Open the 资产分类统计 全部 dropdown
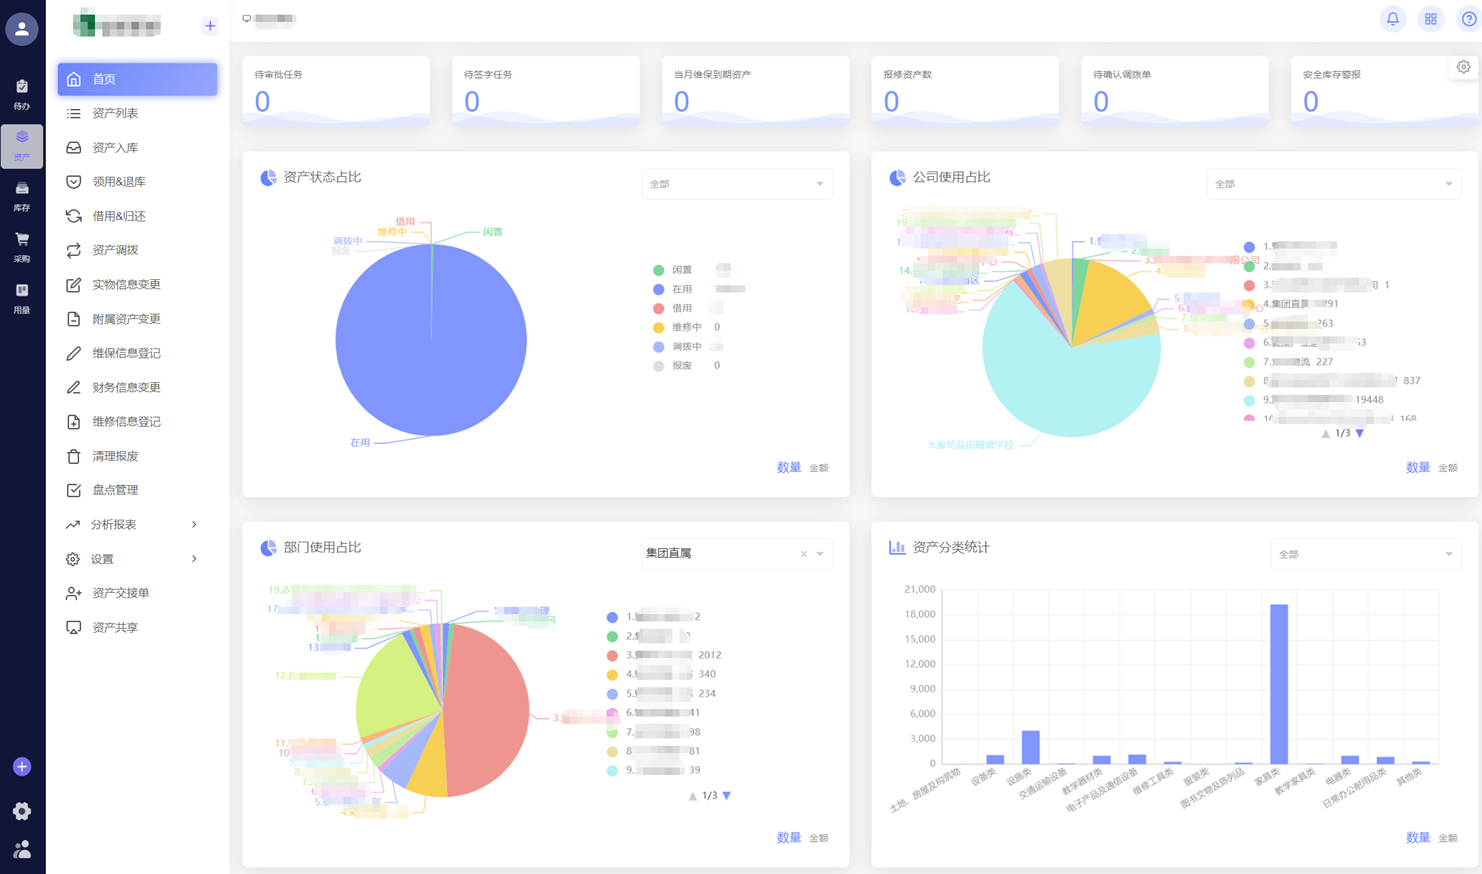Image resolution: width=1482 pixels, height=874 pixels. coord(1365,554)
